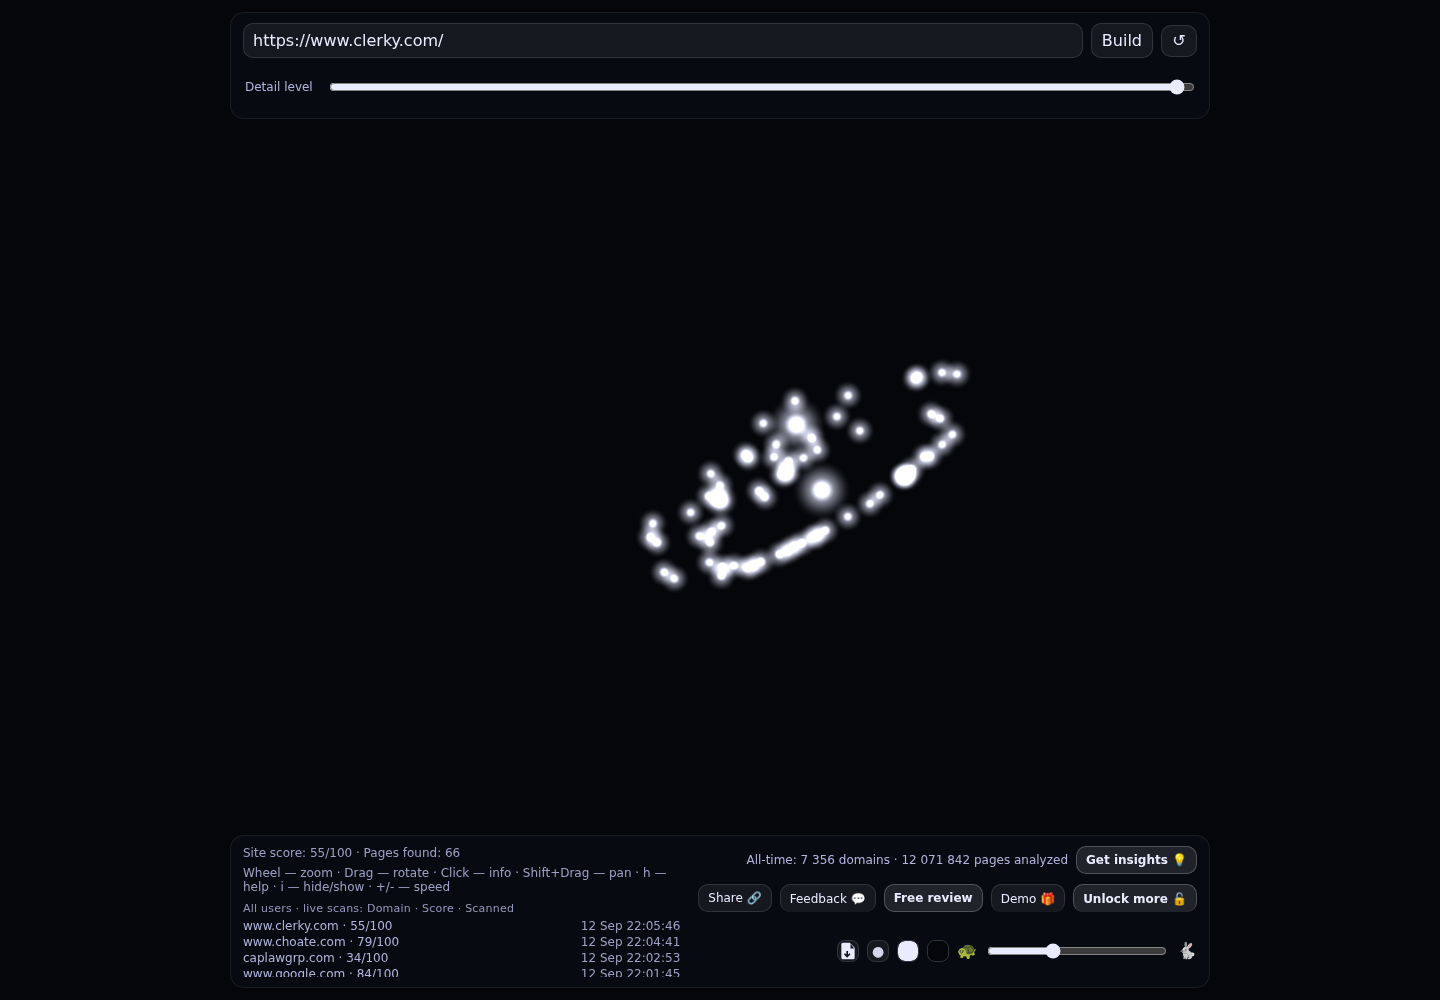Click the Detail level label
The width and height of the screenshot is (1440, 1000).
point(279,87)
